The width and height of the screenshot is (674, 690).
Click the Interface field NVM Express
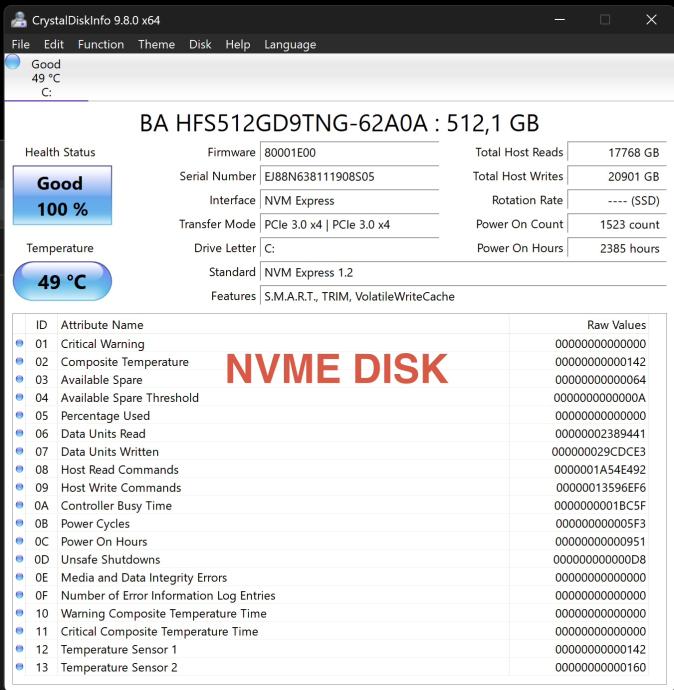[350, 201]
